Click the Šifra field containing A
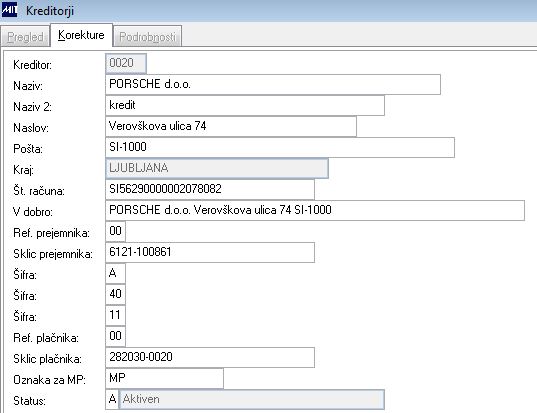Image resolution: width=537 pixels, height=413 pixels. tap(115, 273)
